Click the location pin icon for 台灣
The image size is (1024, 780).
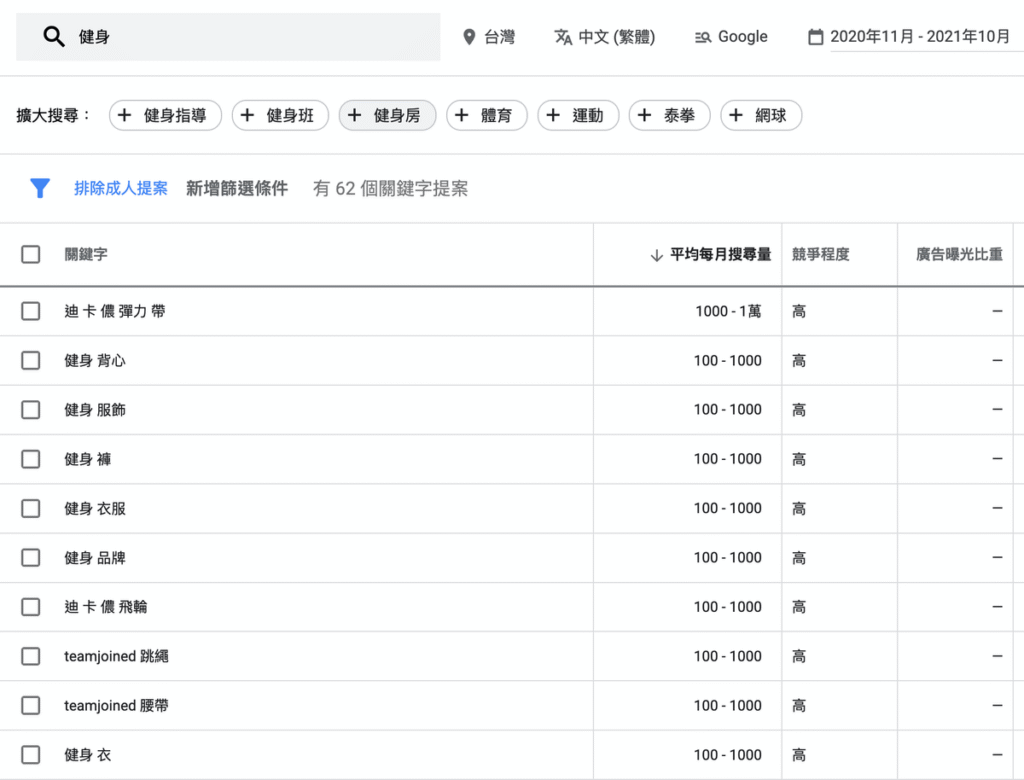pos(468,37)
